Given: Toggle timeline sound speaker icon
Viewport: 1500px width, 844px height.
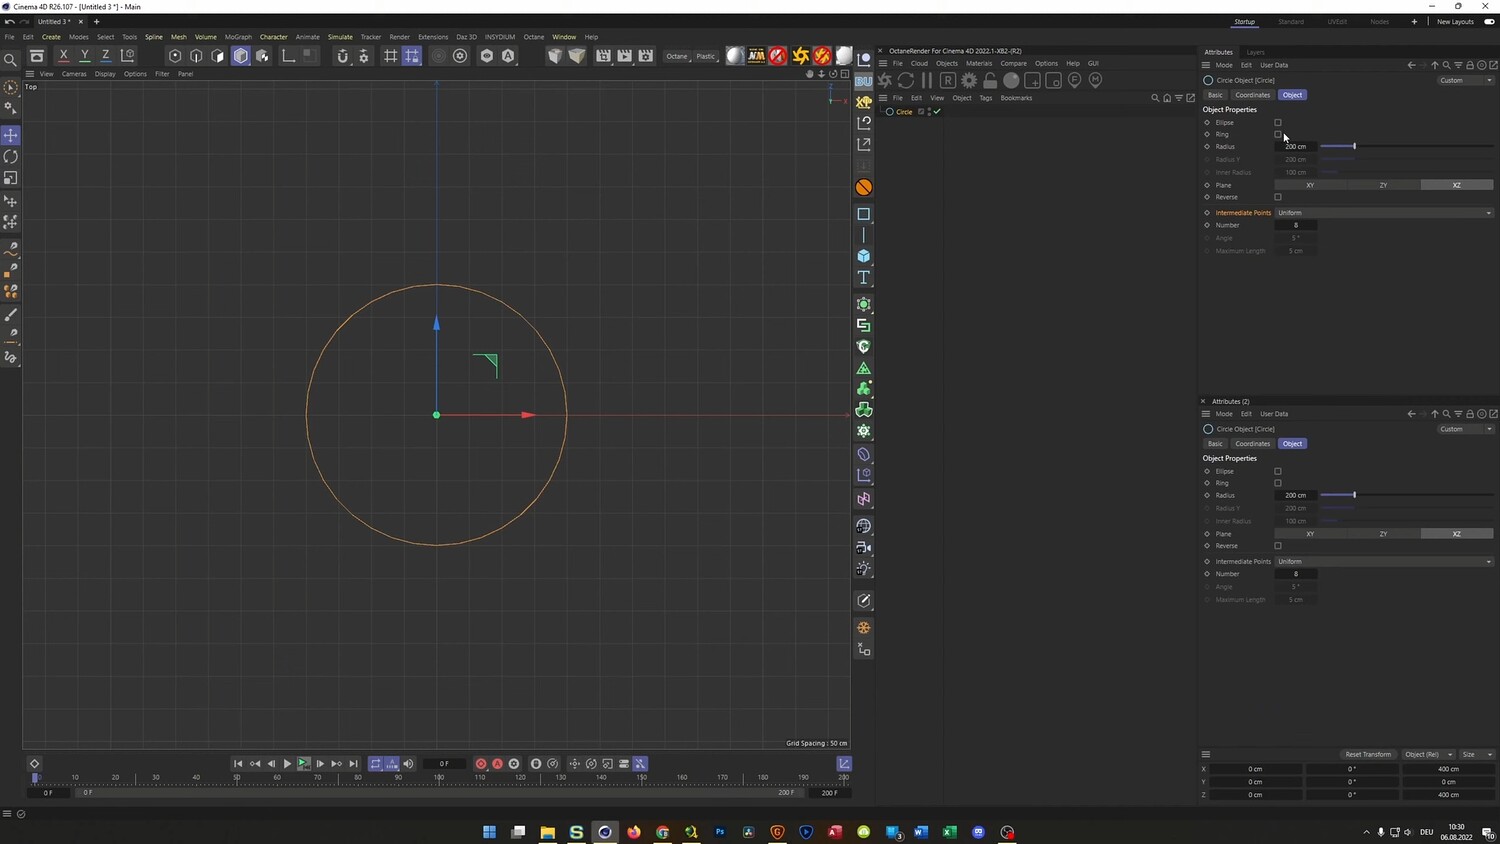Looking at the screenshot, I should click(408, 764).
